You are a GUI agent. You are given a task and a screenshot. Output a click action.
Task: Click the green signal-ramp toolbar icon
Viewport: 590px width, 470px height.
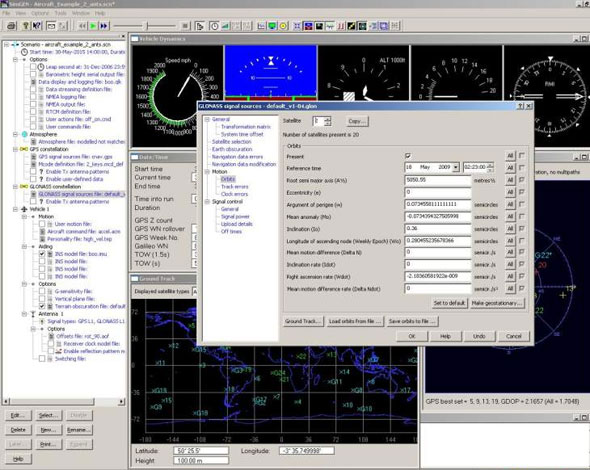225,26
